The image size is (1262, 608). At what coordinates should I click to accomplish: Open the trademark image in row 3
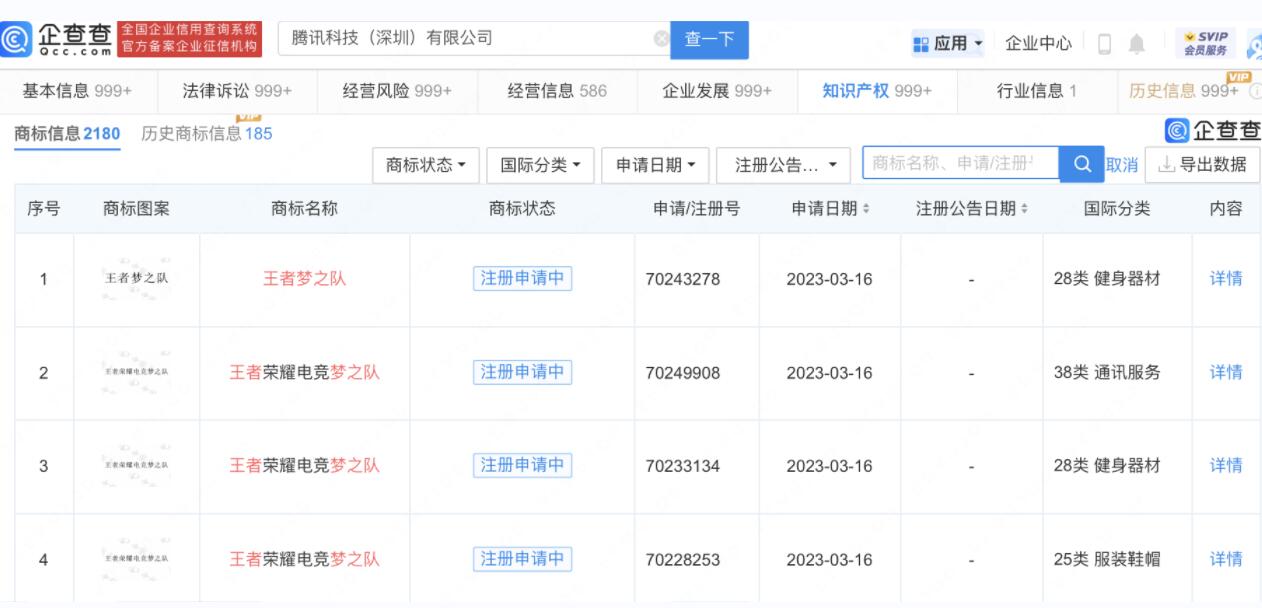pos(136,466)
